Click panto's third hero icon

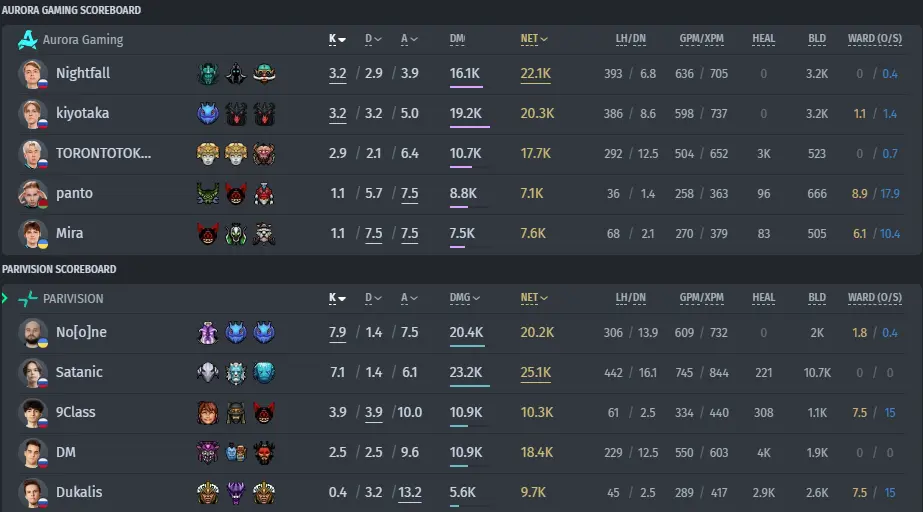(264, 194)
